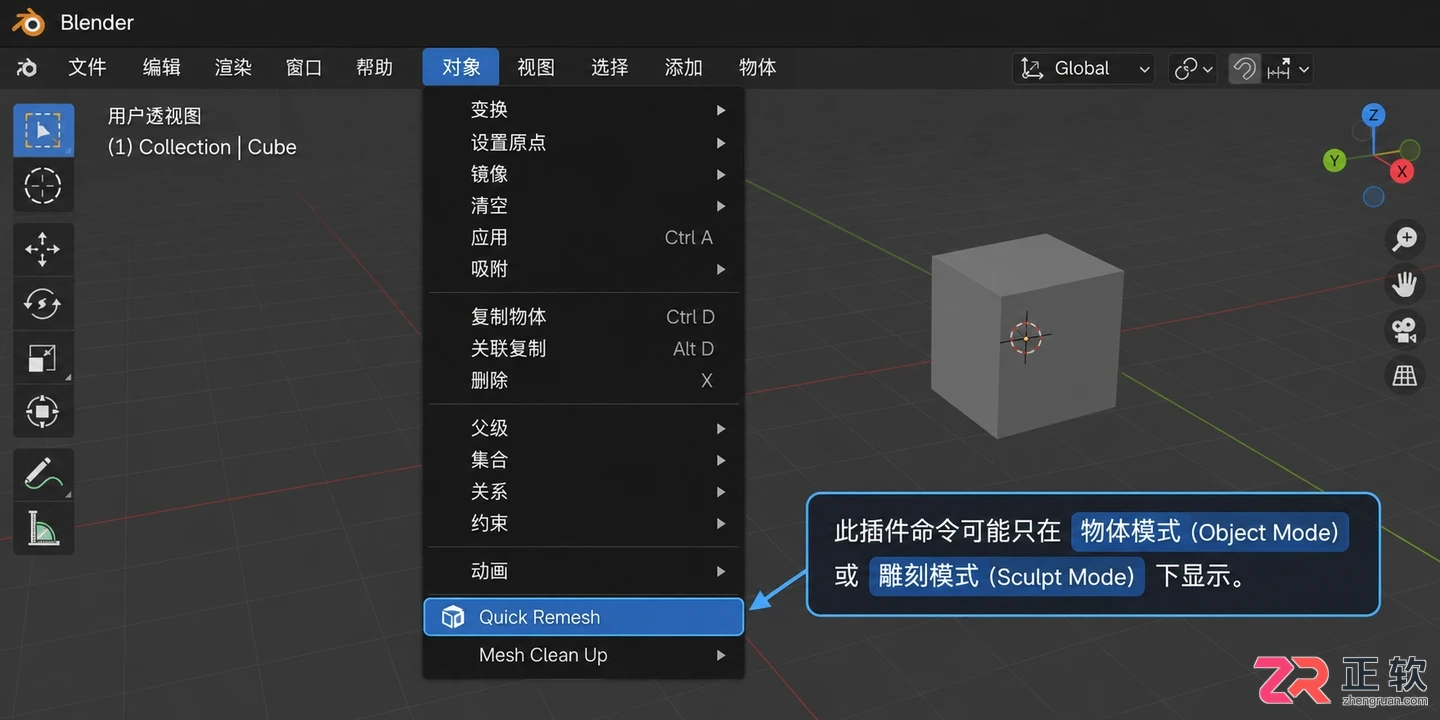Click the 3D cursor on the cube
1440x720 pixels.
(x=1026, y=338)
